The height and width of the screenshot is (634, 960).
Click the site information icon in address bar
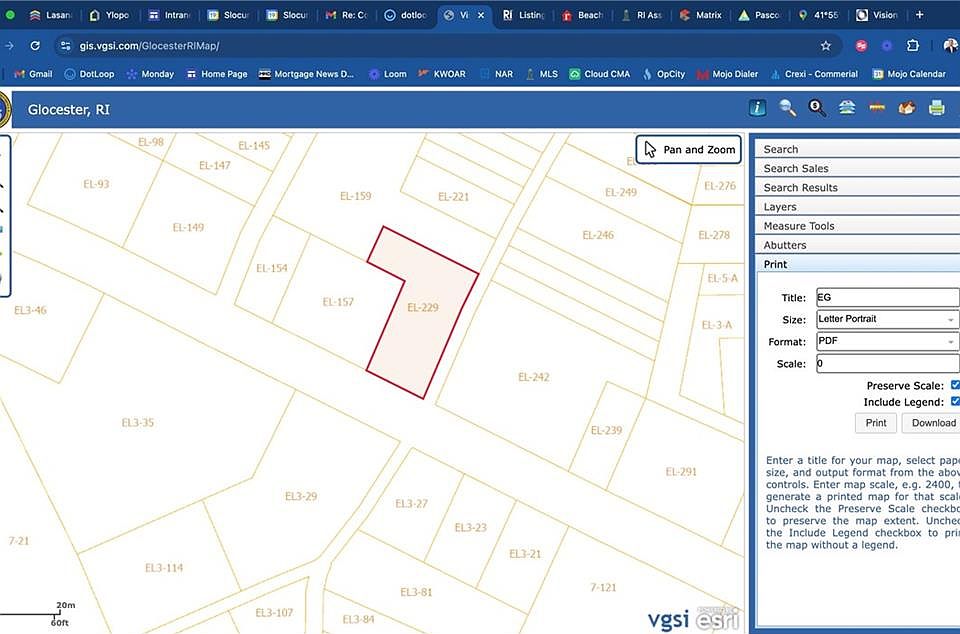66,46
